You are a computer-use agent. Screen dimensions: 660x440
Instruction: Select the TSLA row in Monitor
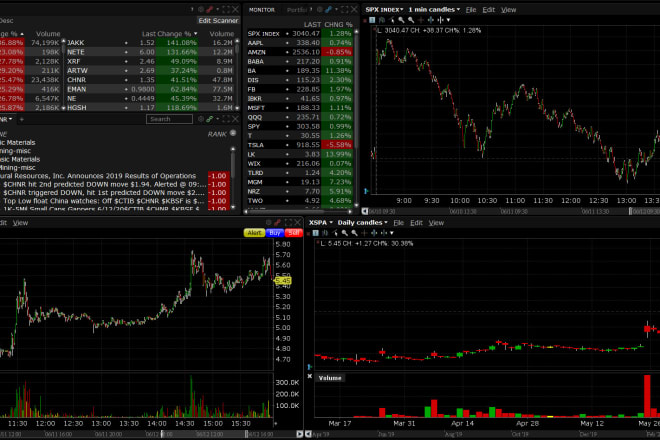[300, 144]
